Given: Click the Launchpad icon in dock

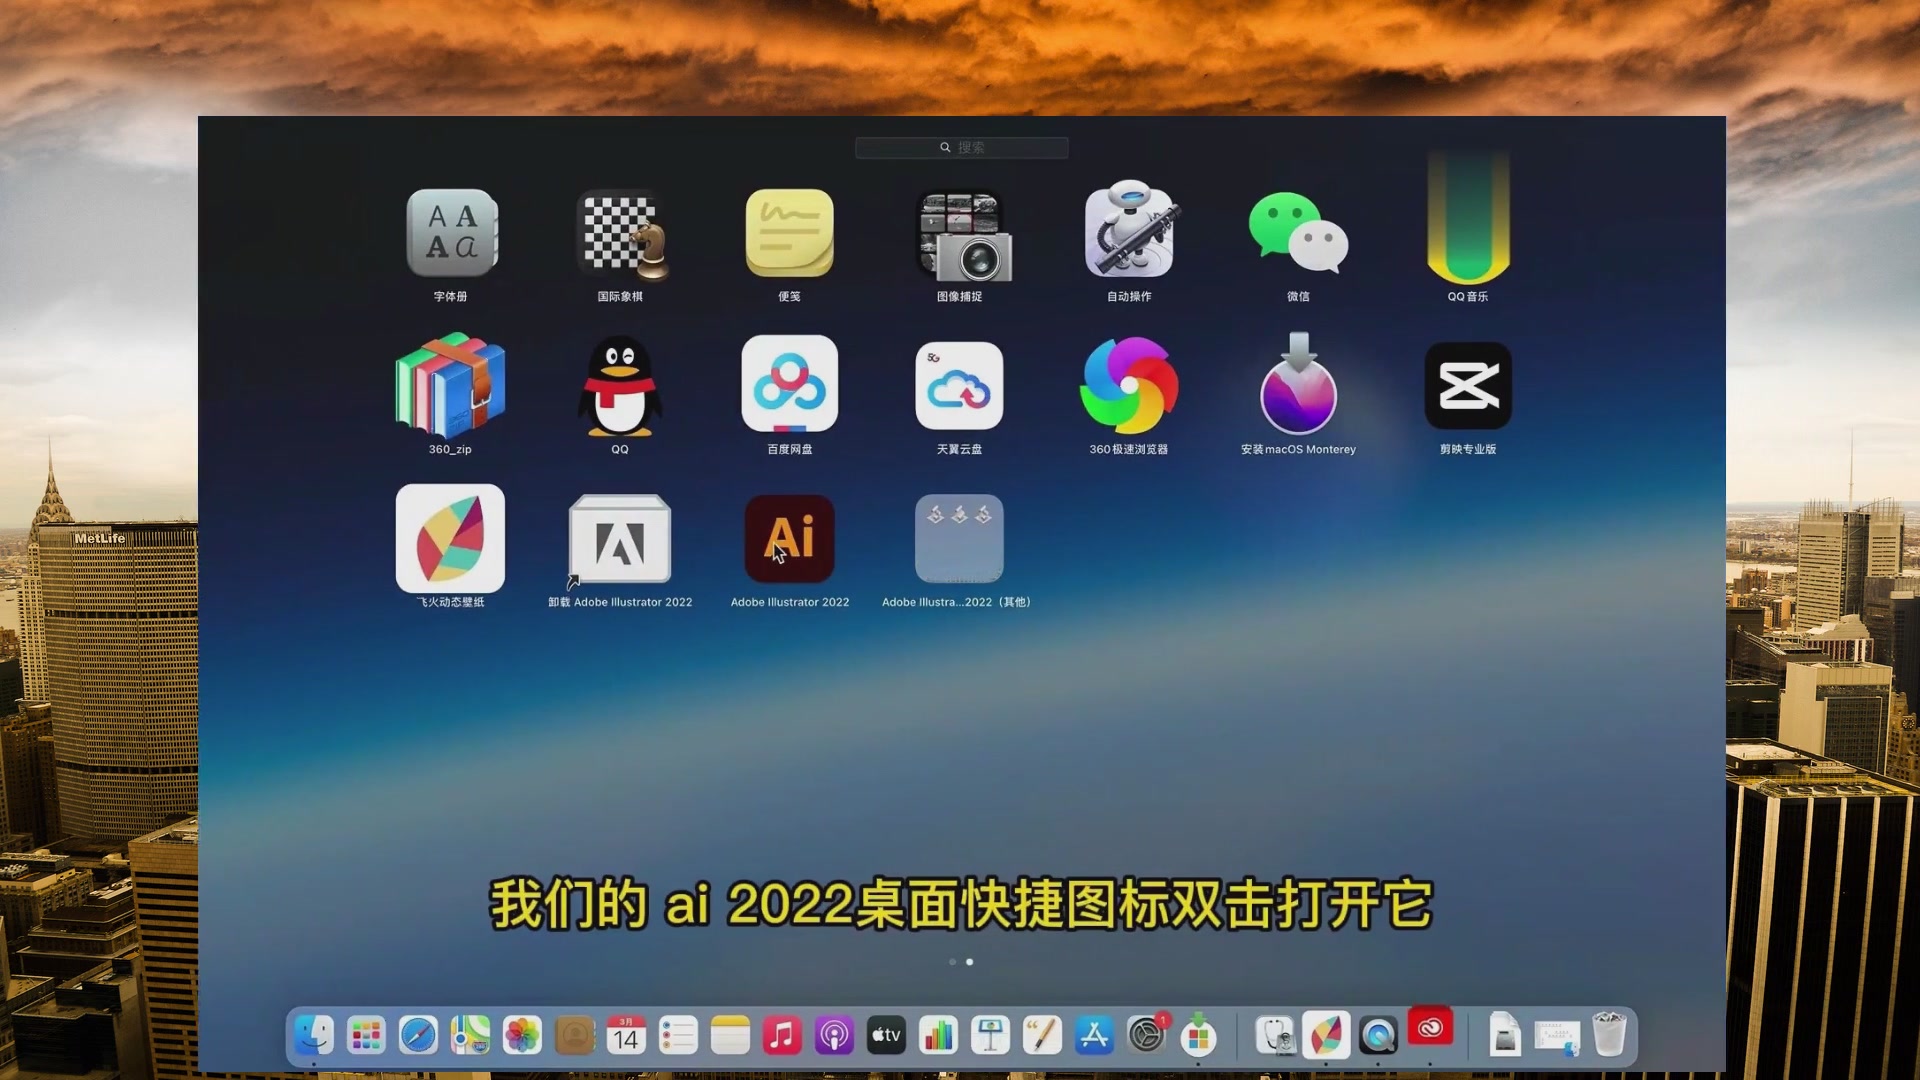Looking at the screenshot, I should (x=365, y=1036).
